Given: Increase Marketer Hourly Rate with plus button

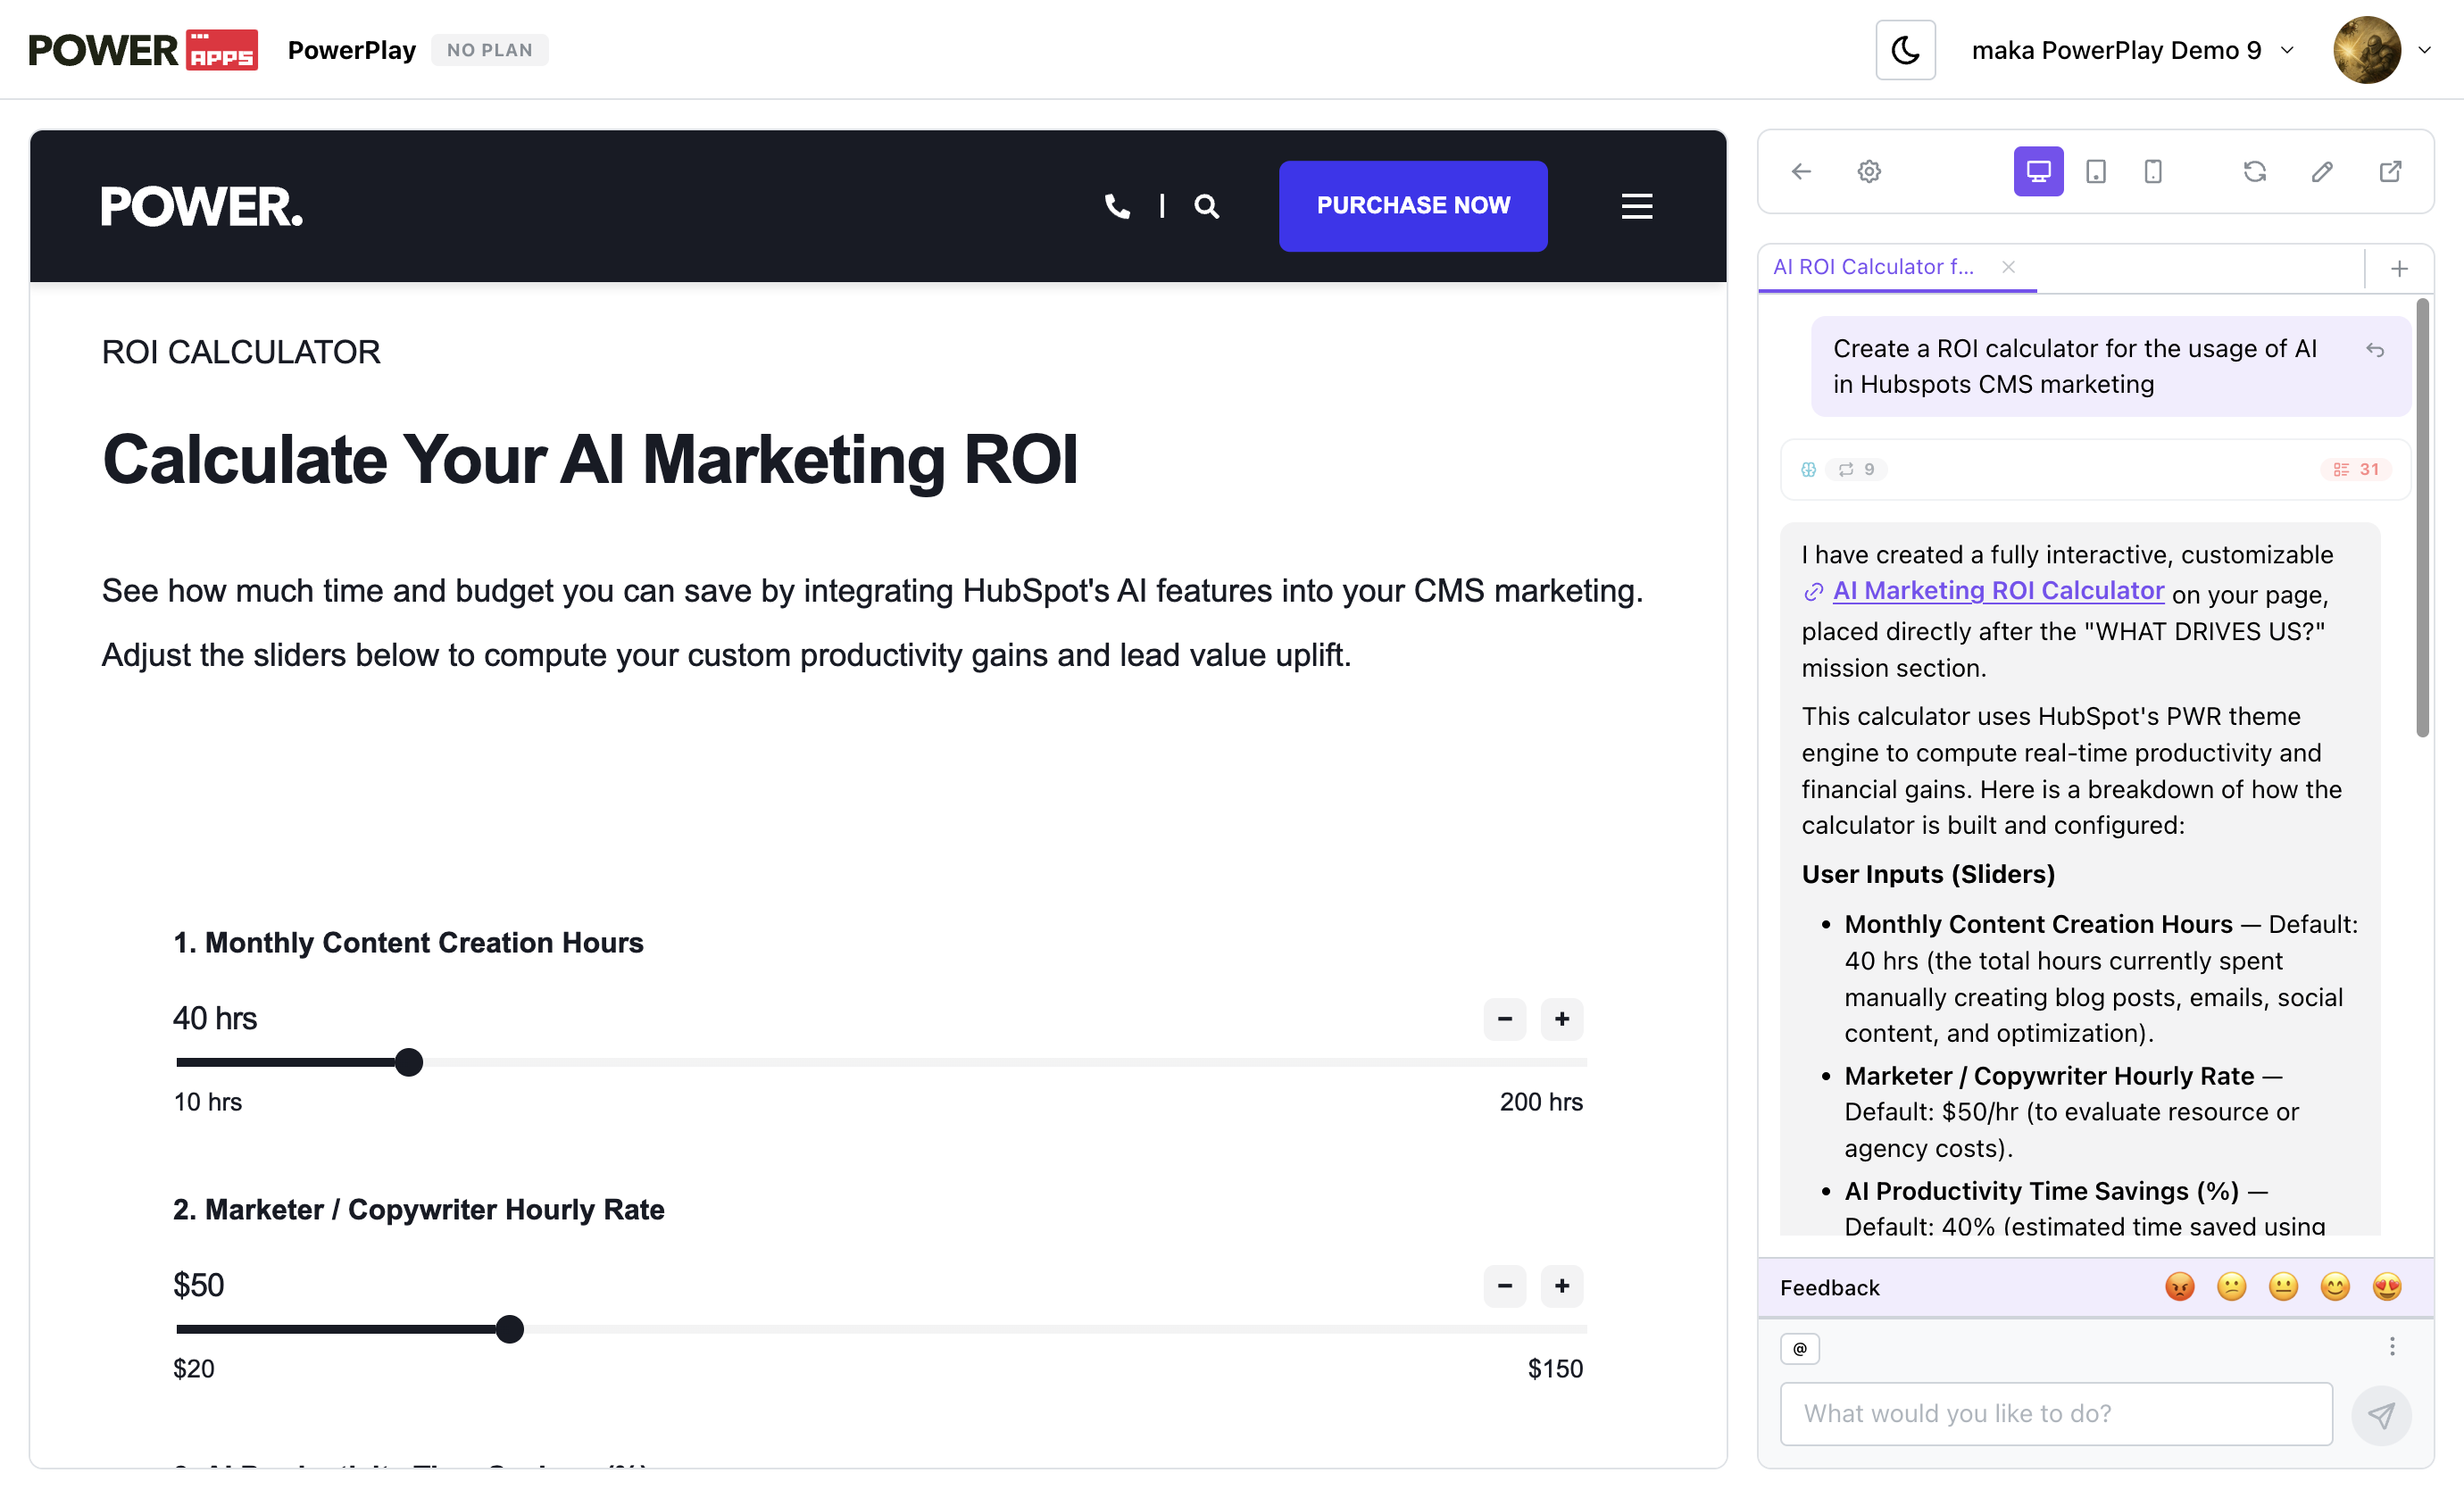Looking at the screenshot, I should pos(1562,1286).
